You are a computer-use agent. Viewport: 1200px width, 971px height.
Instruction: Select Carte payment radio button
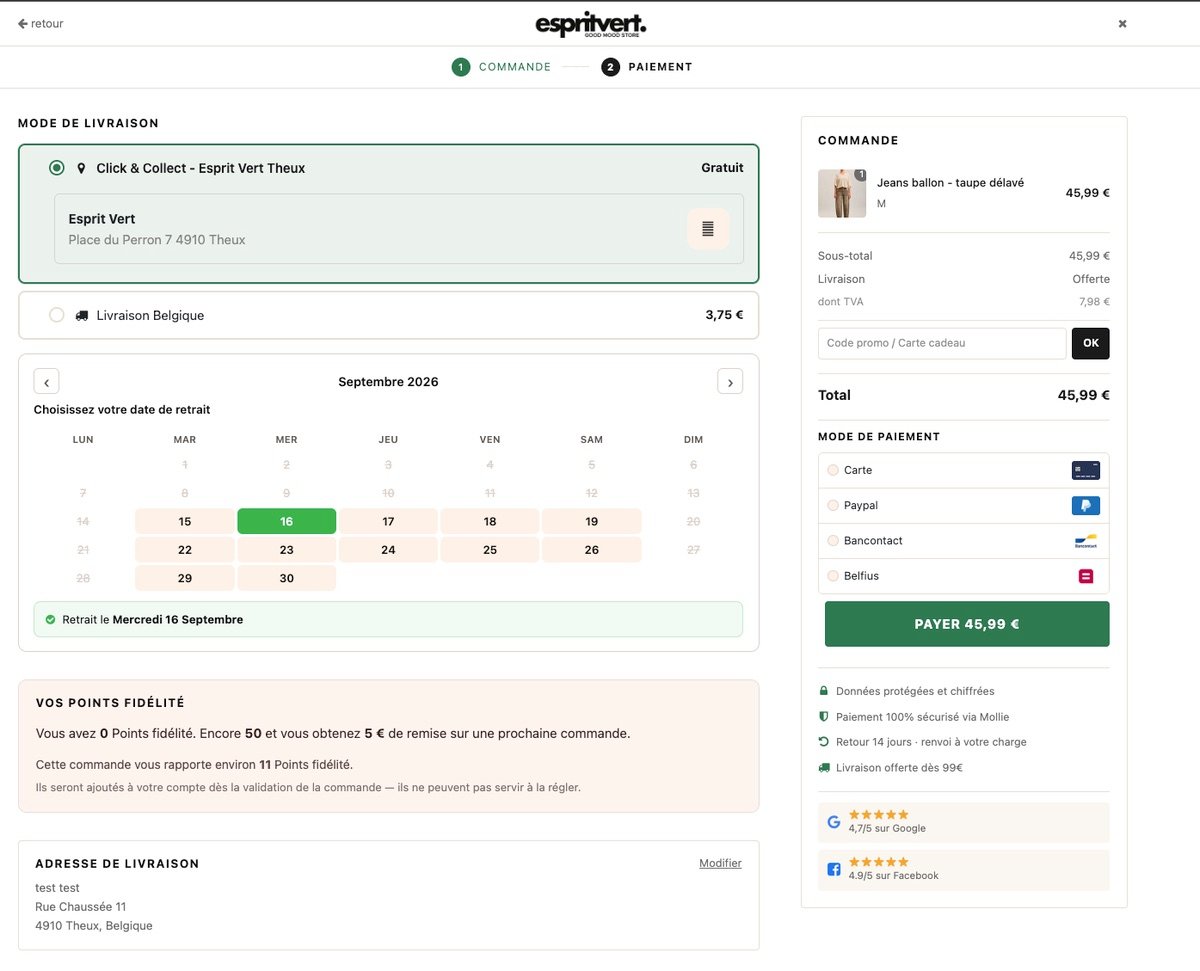(833, 470)
